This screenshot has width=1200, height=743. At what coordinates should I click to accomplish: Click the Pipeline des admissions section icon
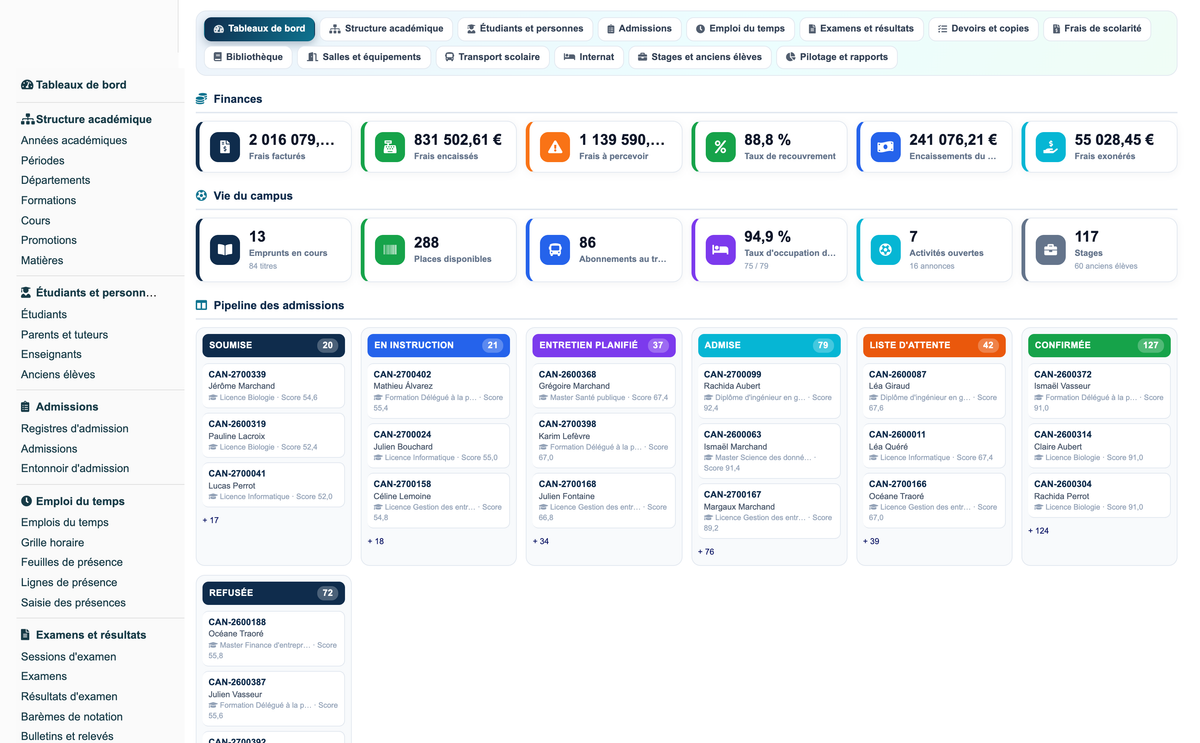tap(202, 305)
